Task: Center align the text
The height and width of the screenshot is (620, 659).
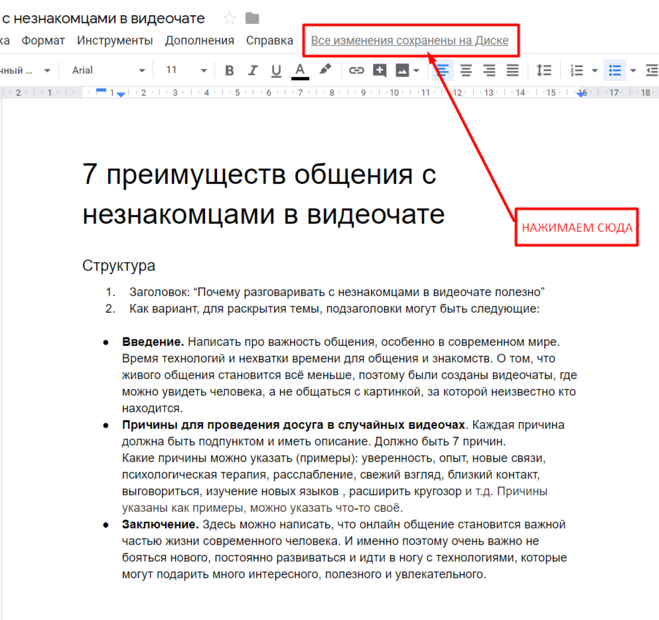Action: (466, 70)
